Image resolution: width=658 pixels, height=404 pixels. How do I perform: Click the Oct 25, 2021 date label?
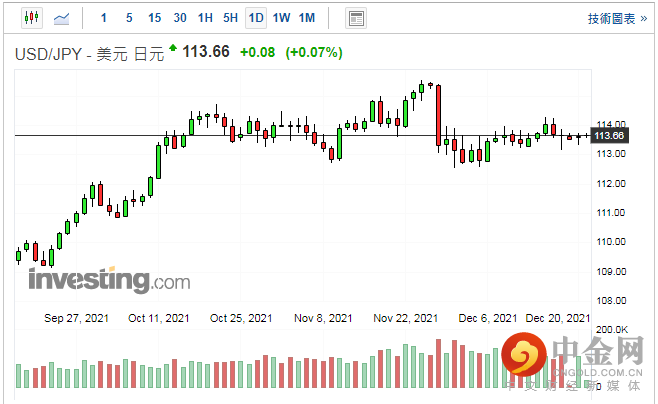[x=241, y=318]
